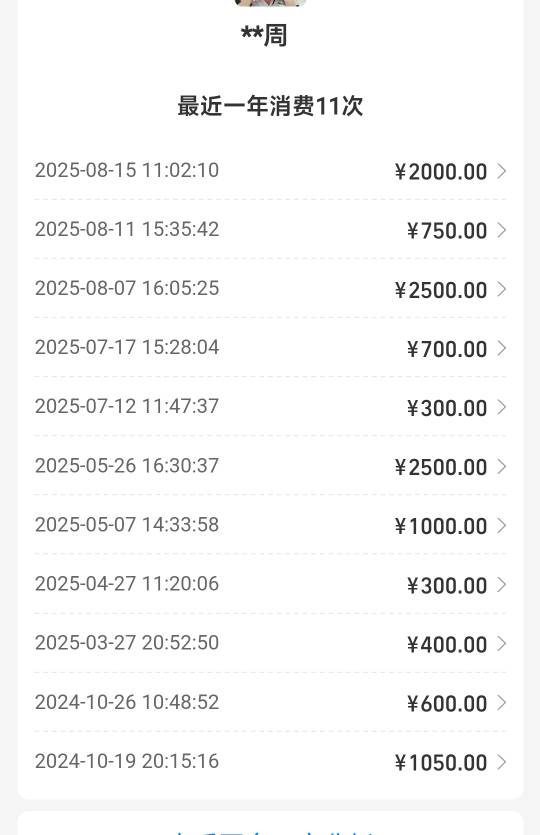Tap arrow on 2025-04-27 ¥300.00 row
540x835 pixels.
tap(501, 585)
